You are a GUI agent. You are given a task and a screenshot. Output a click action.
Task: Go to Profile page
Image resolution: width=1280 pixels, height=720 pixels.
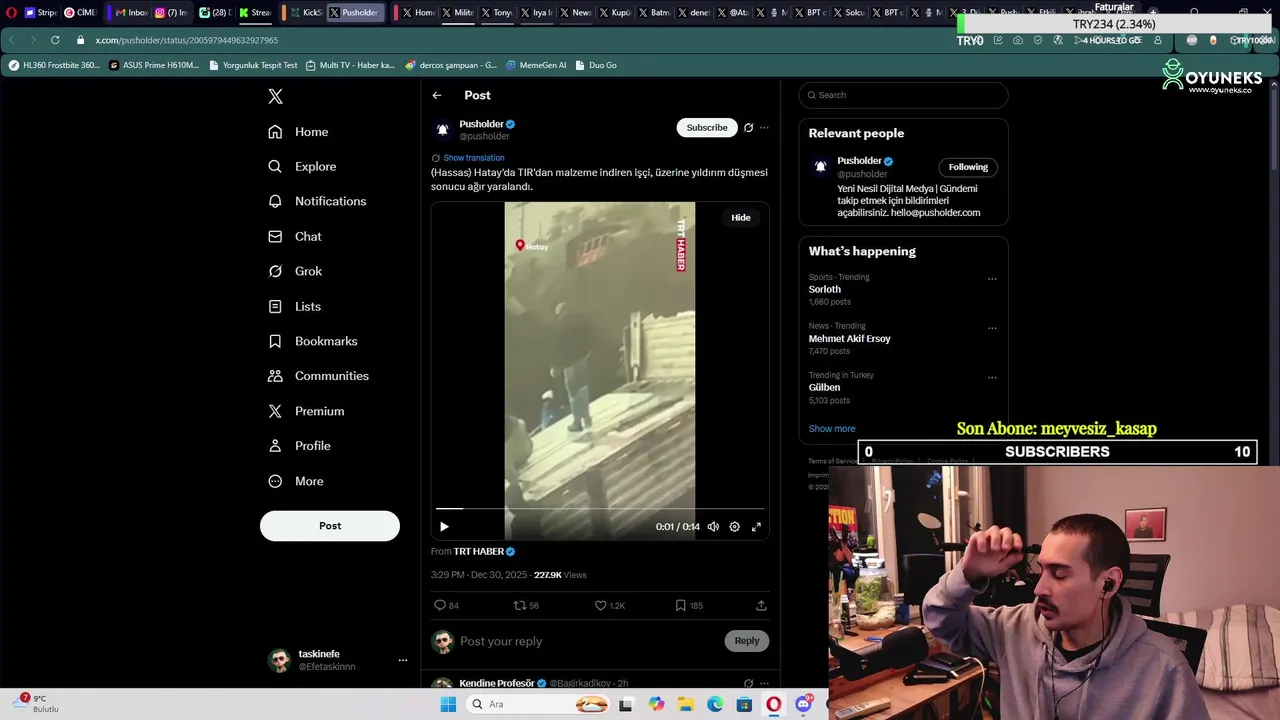pyautogui.click(x=299, y=446)
